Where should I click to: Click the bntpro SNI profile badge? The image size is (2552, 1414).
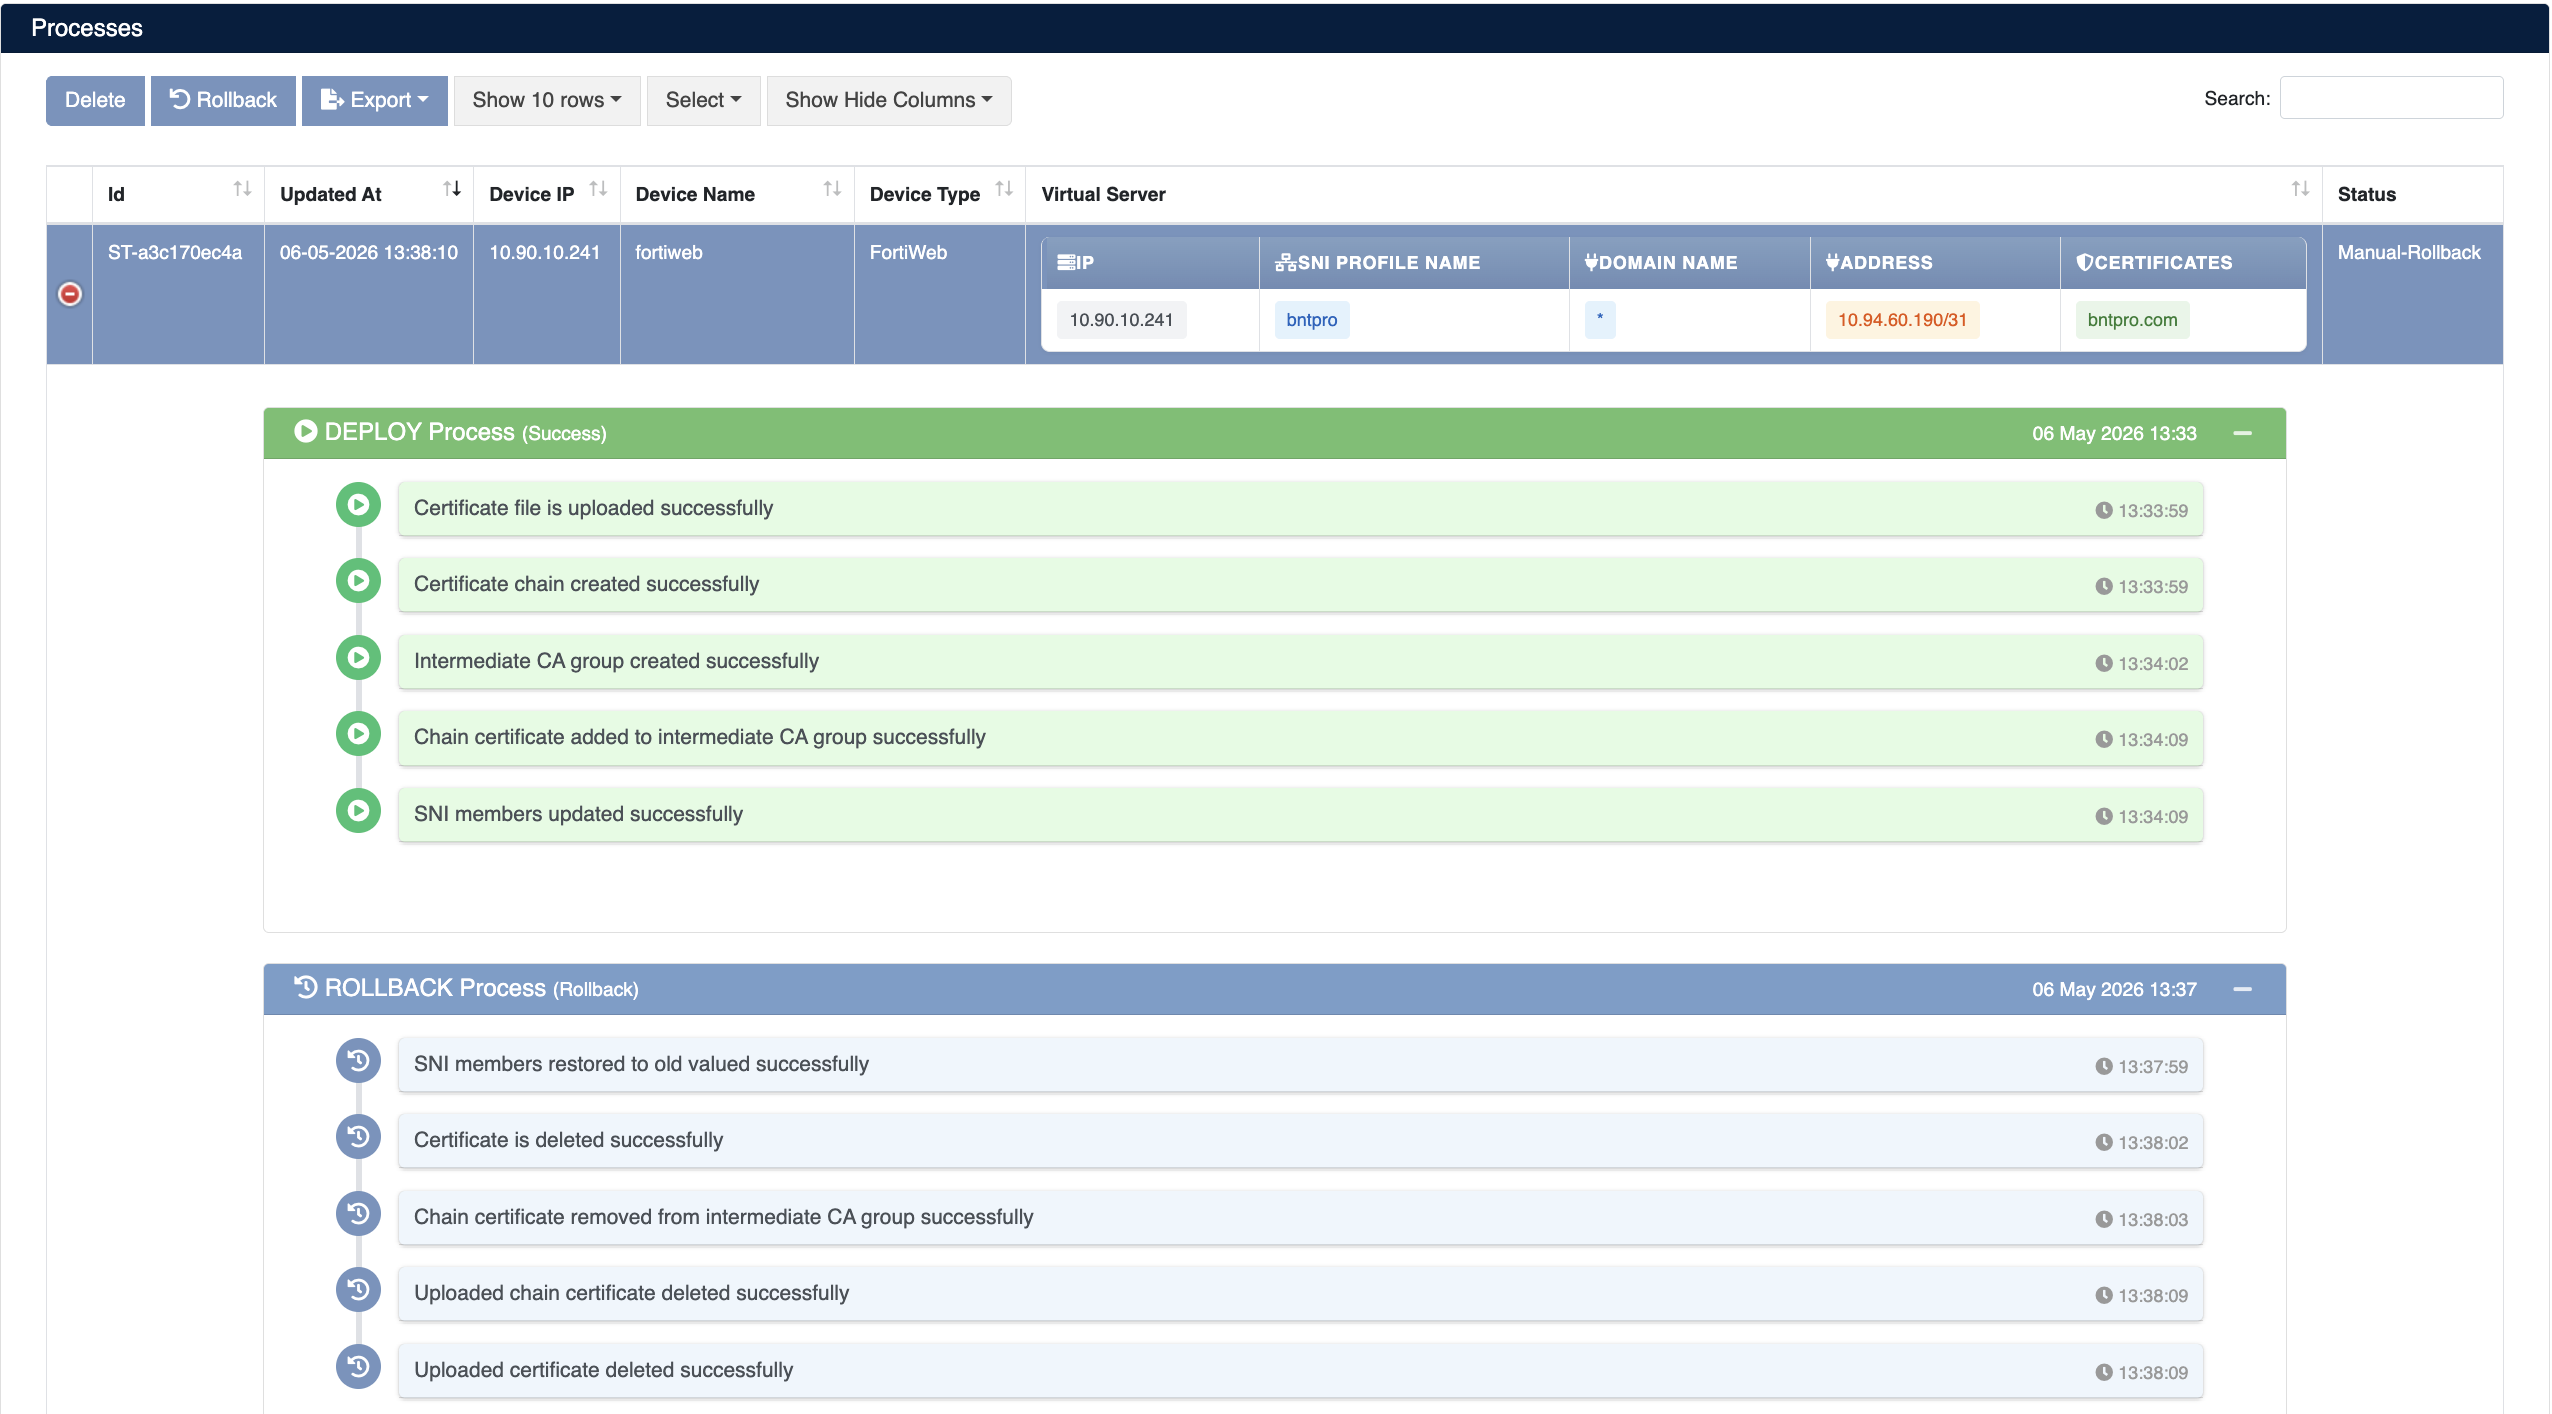point(1312,320)
